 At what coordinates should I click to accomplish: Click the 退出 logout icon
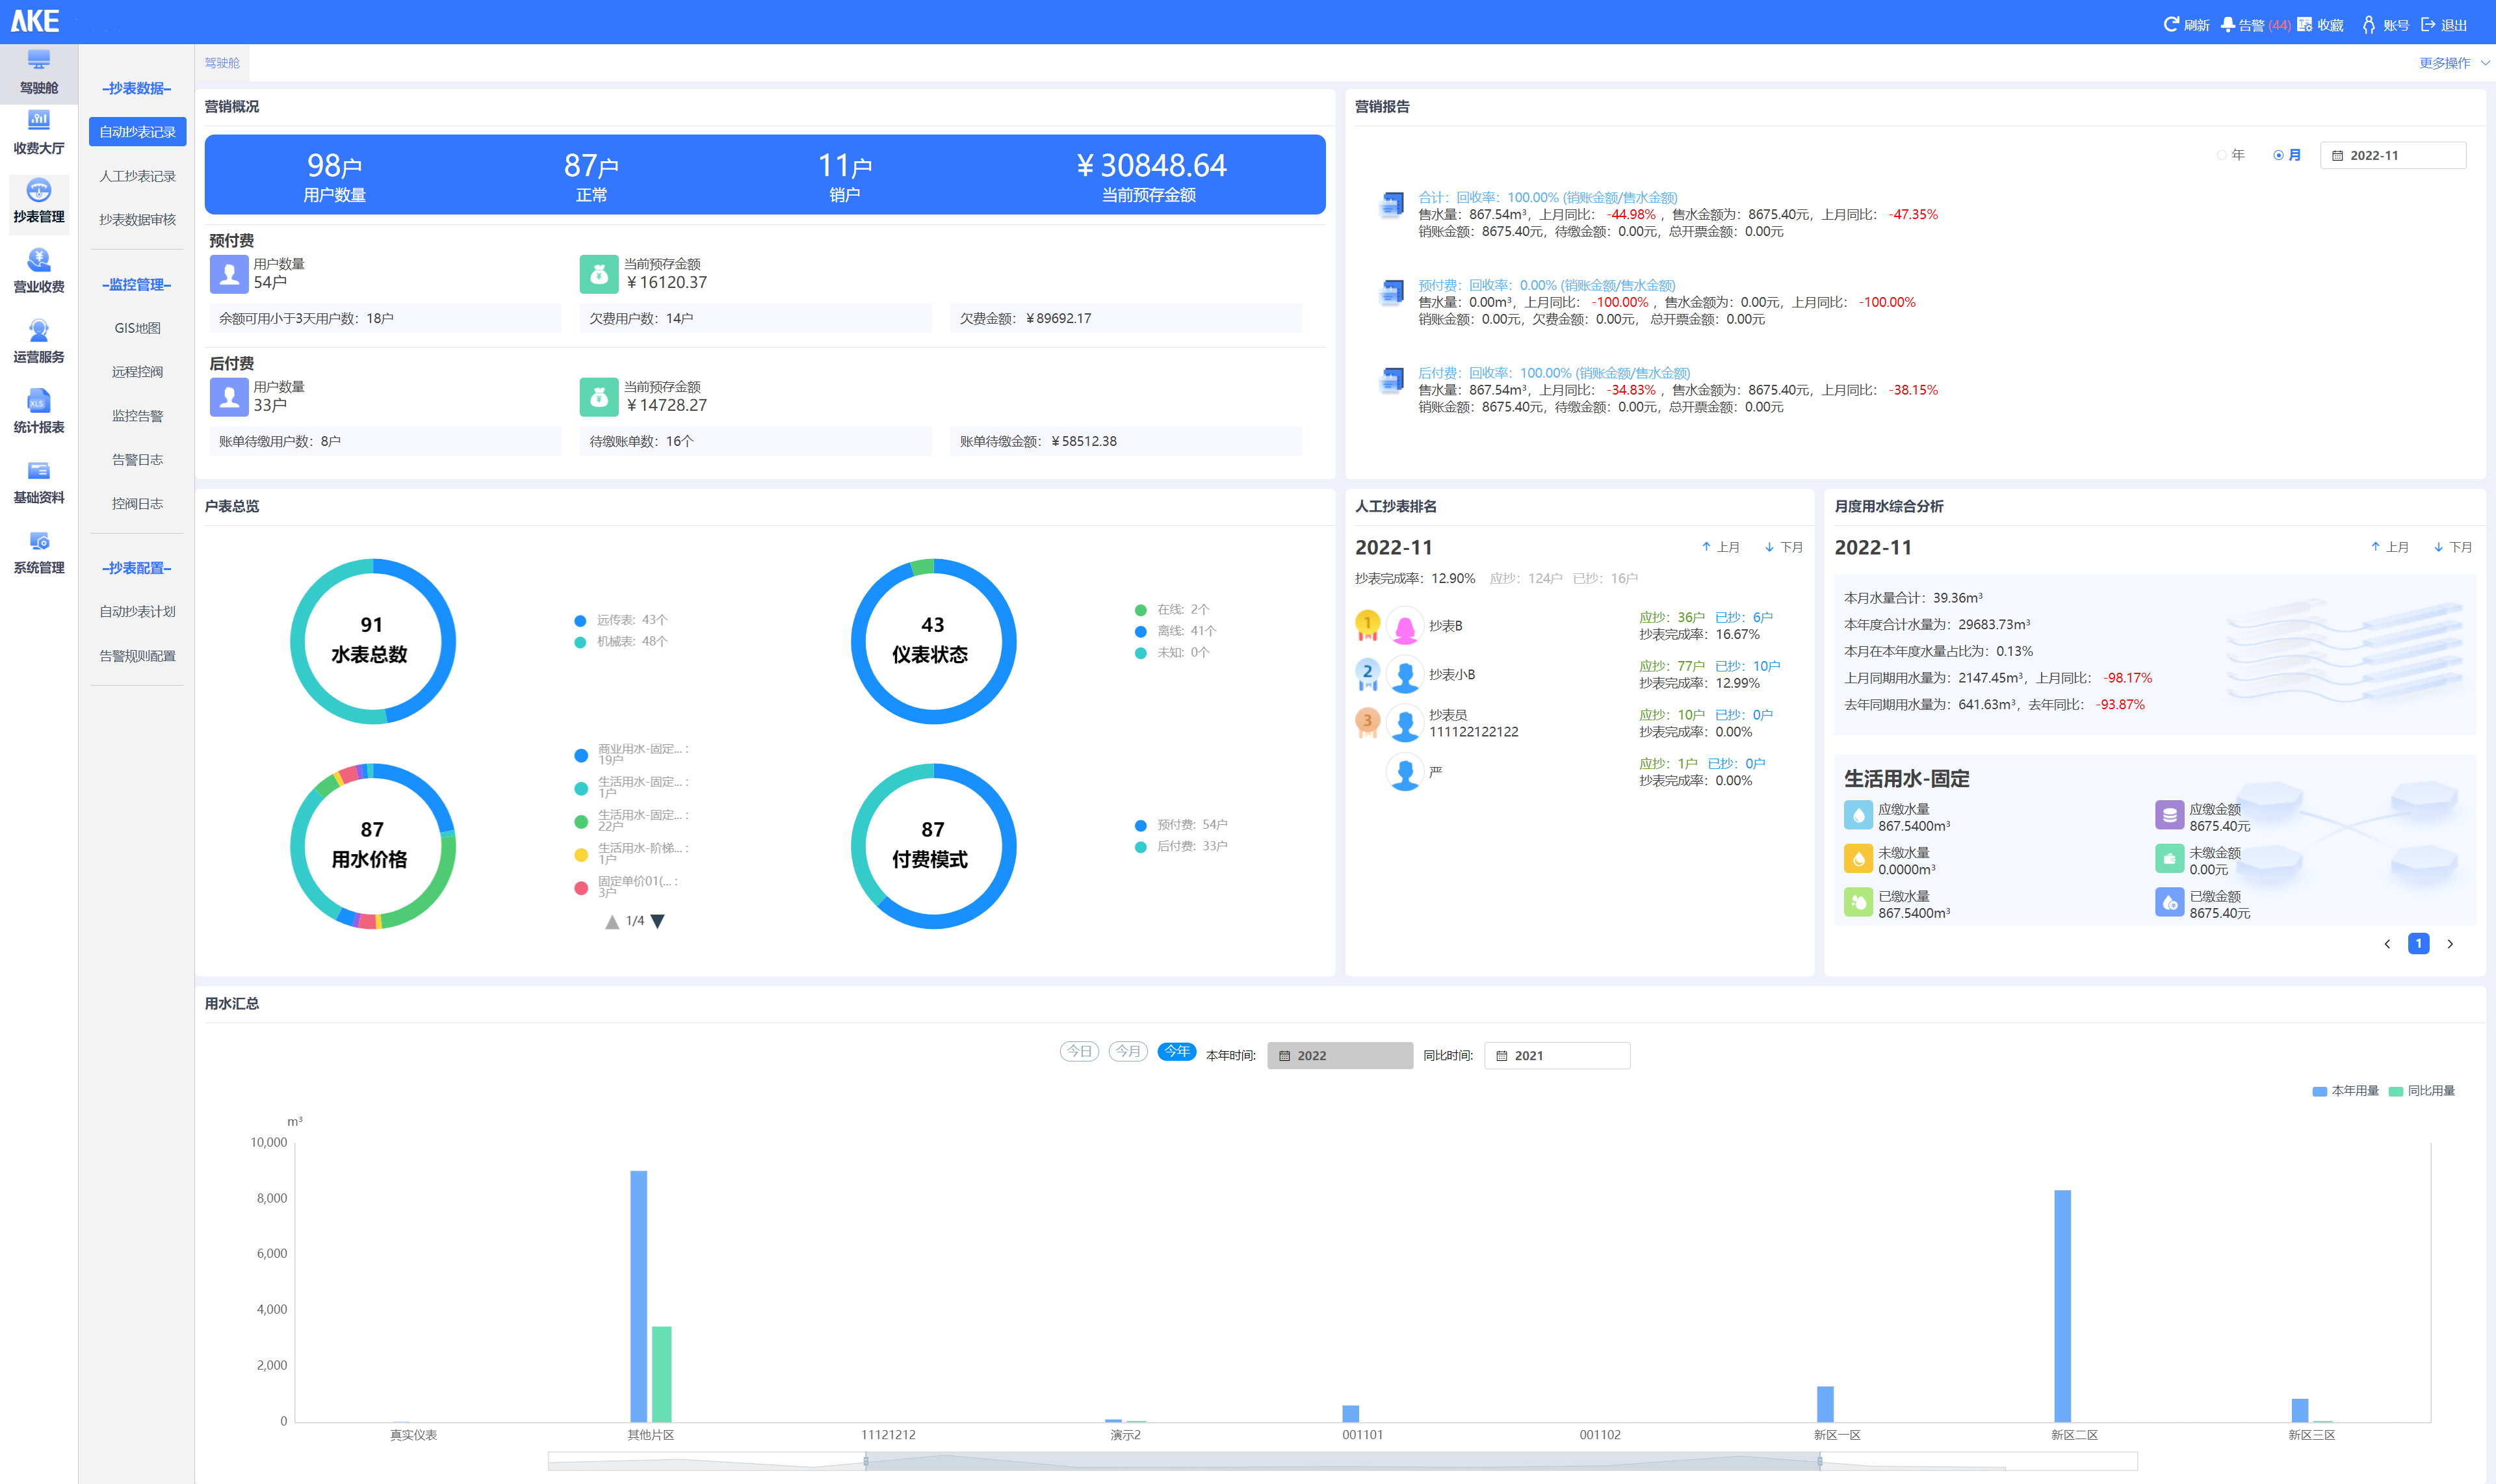coord(2427,24)
